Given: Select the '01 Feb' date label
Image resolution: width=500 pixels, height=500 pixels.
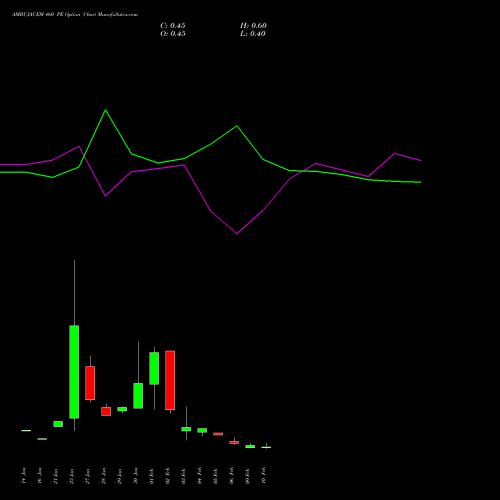Looking at the screenshot, I should coord(152,475).
